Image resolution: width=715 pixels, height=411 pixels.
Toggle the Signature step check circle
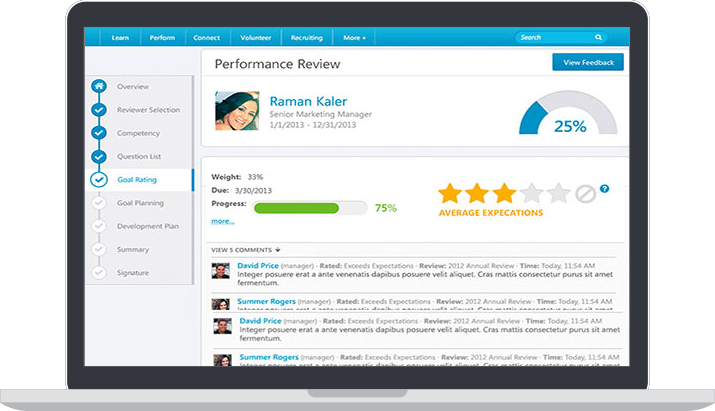click(x=98, y=272)
